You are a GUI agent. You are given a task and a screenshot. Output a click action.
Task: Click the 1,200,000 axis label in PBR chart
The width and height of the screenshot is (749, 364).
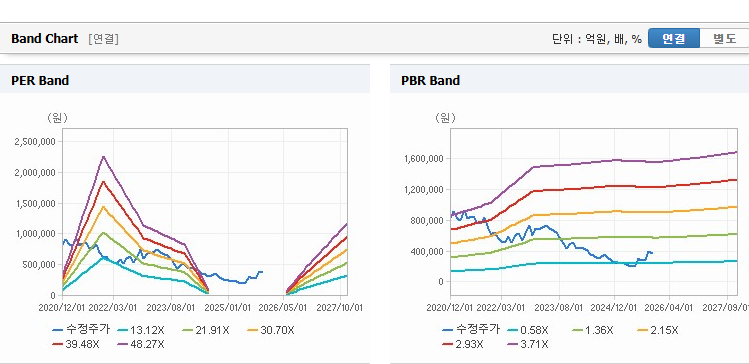425,190
